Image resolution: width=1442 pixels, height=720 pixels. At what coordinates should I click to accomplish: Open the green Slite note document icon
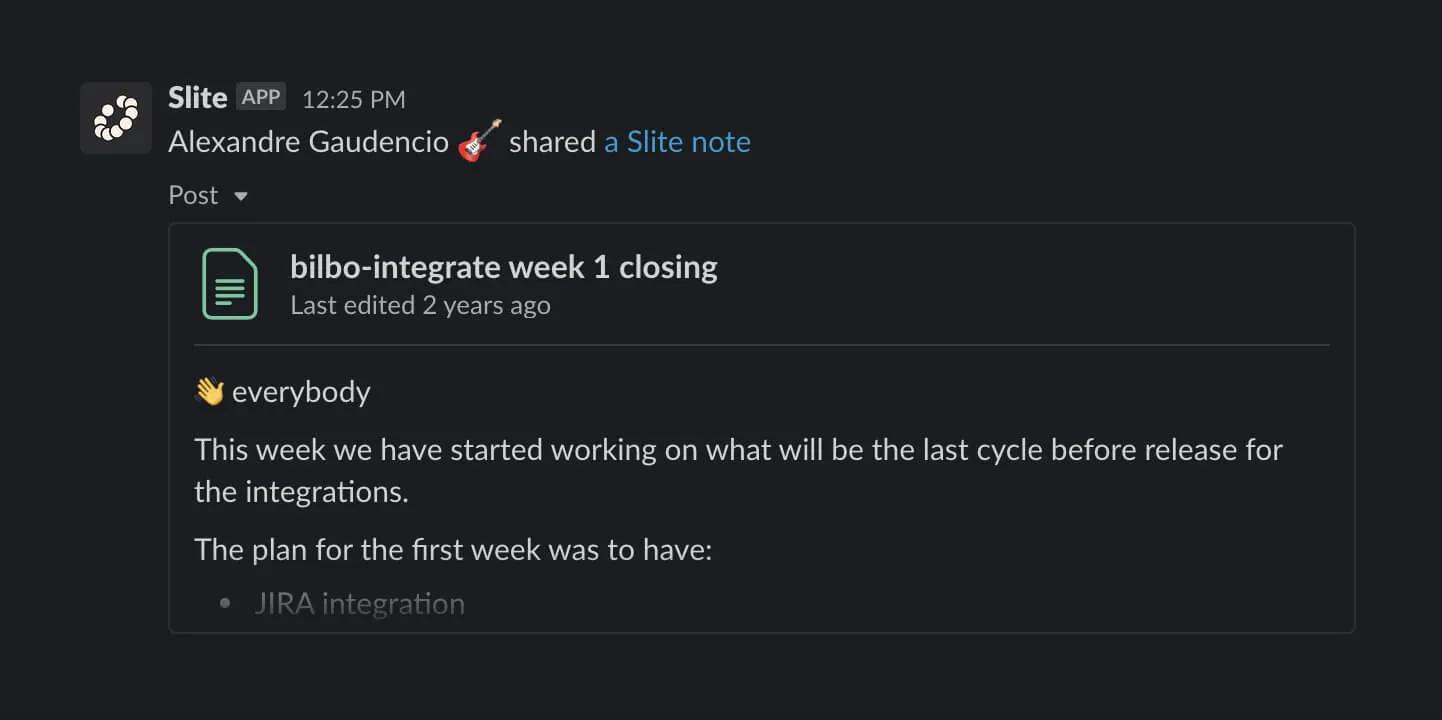(x=229, y=284)
